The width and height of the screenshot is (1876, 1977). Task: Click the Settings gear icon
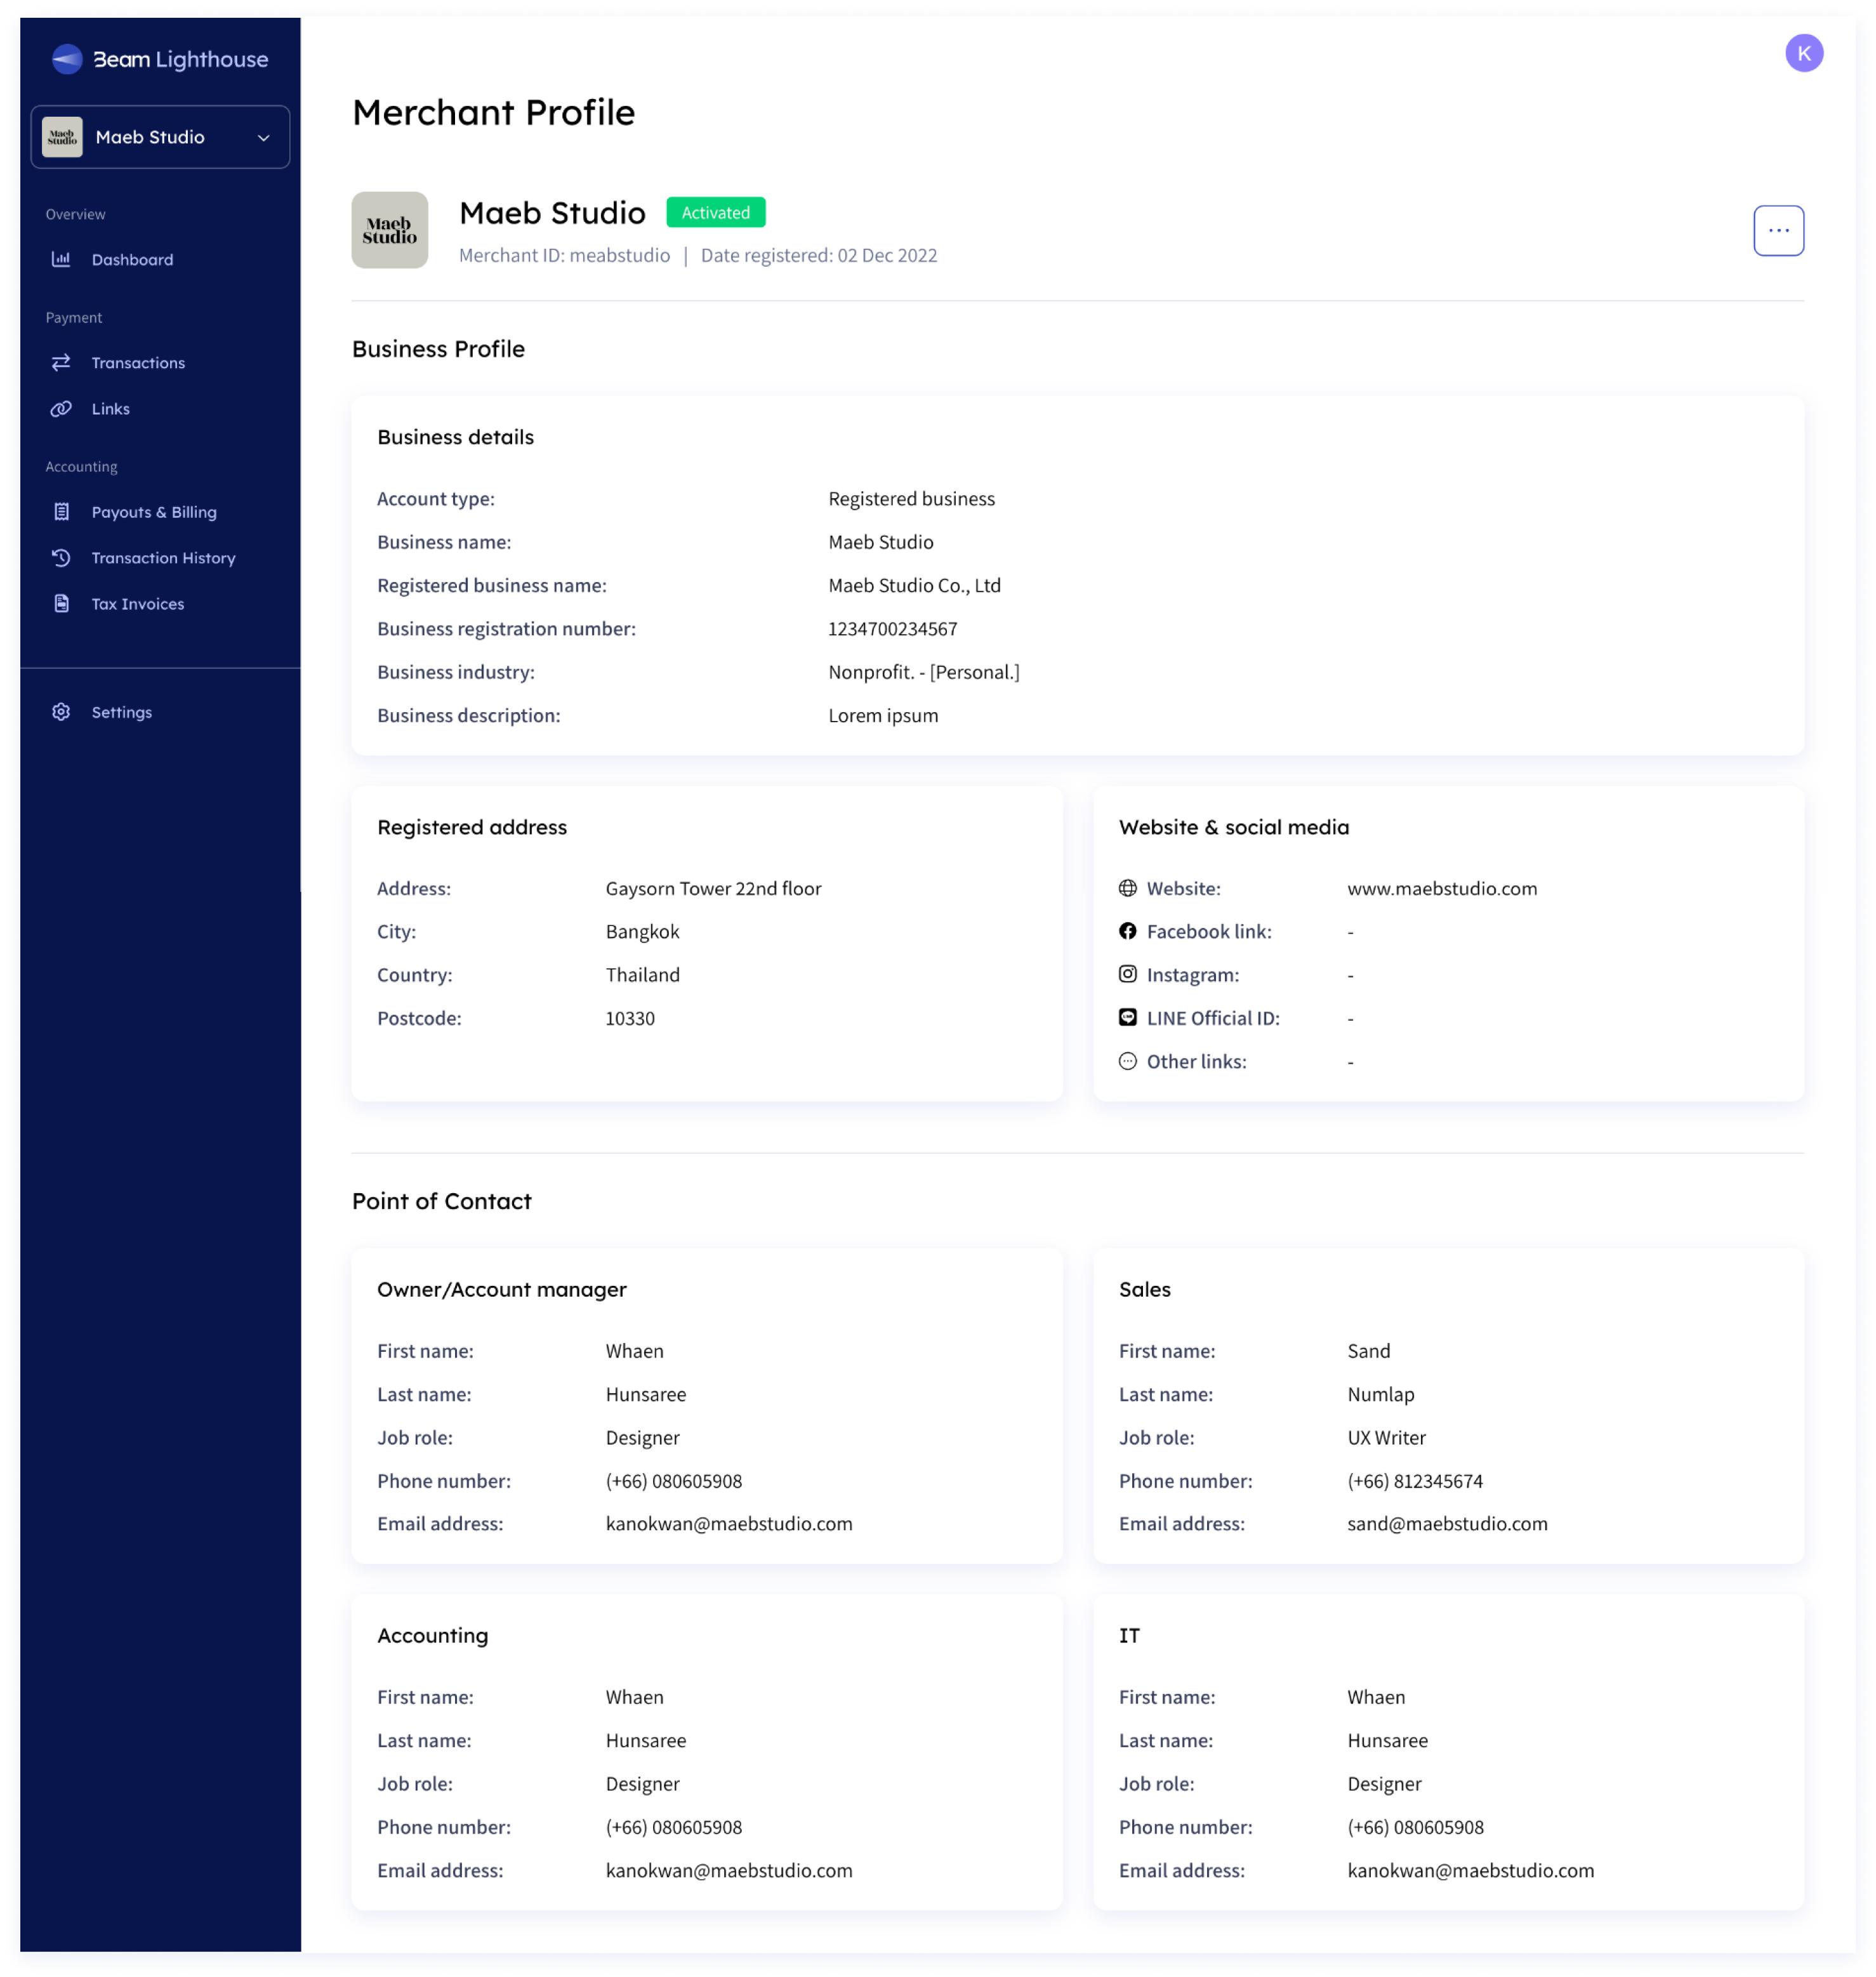pos(61,711)
